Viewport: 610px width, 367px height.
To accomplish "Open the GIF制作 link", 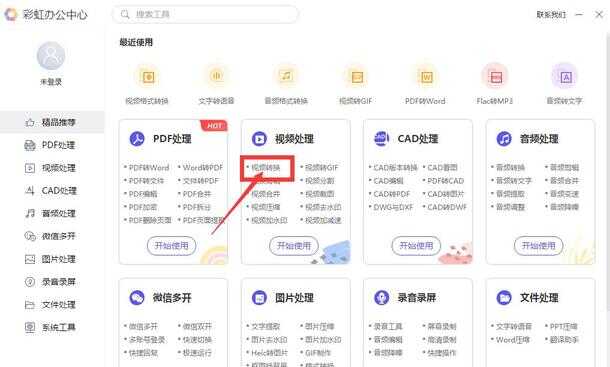I will point(318,353).
